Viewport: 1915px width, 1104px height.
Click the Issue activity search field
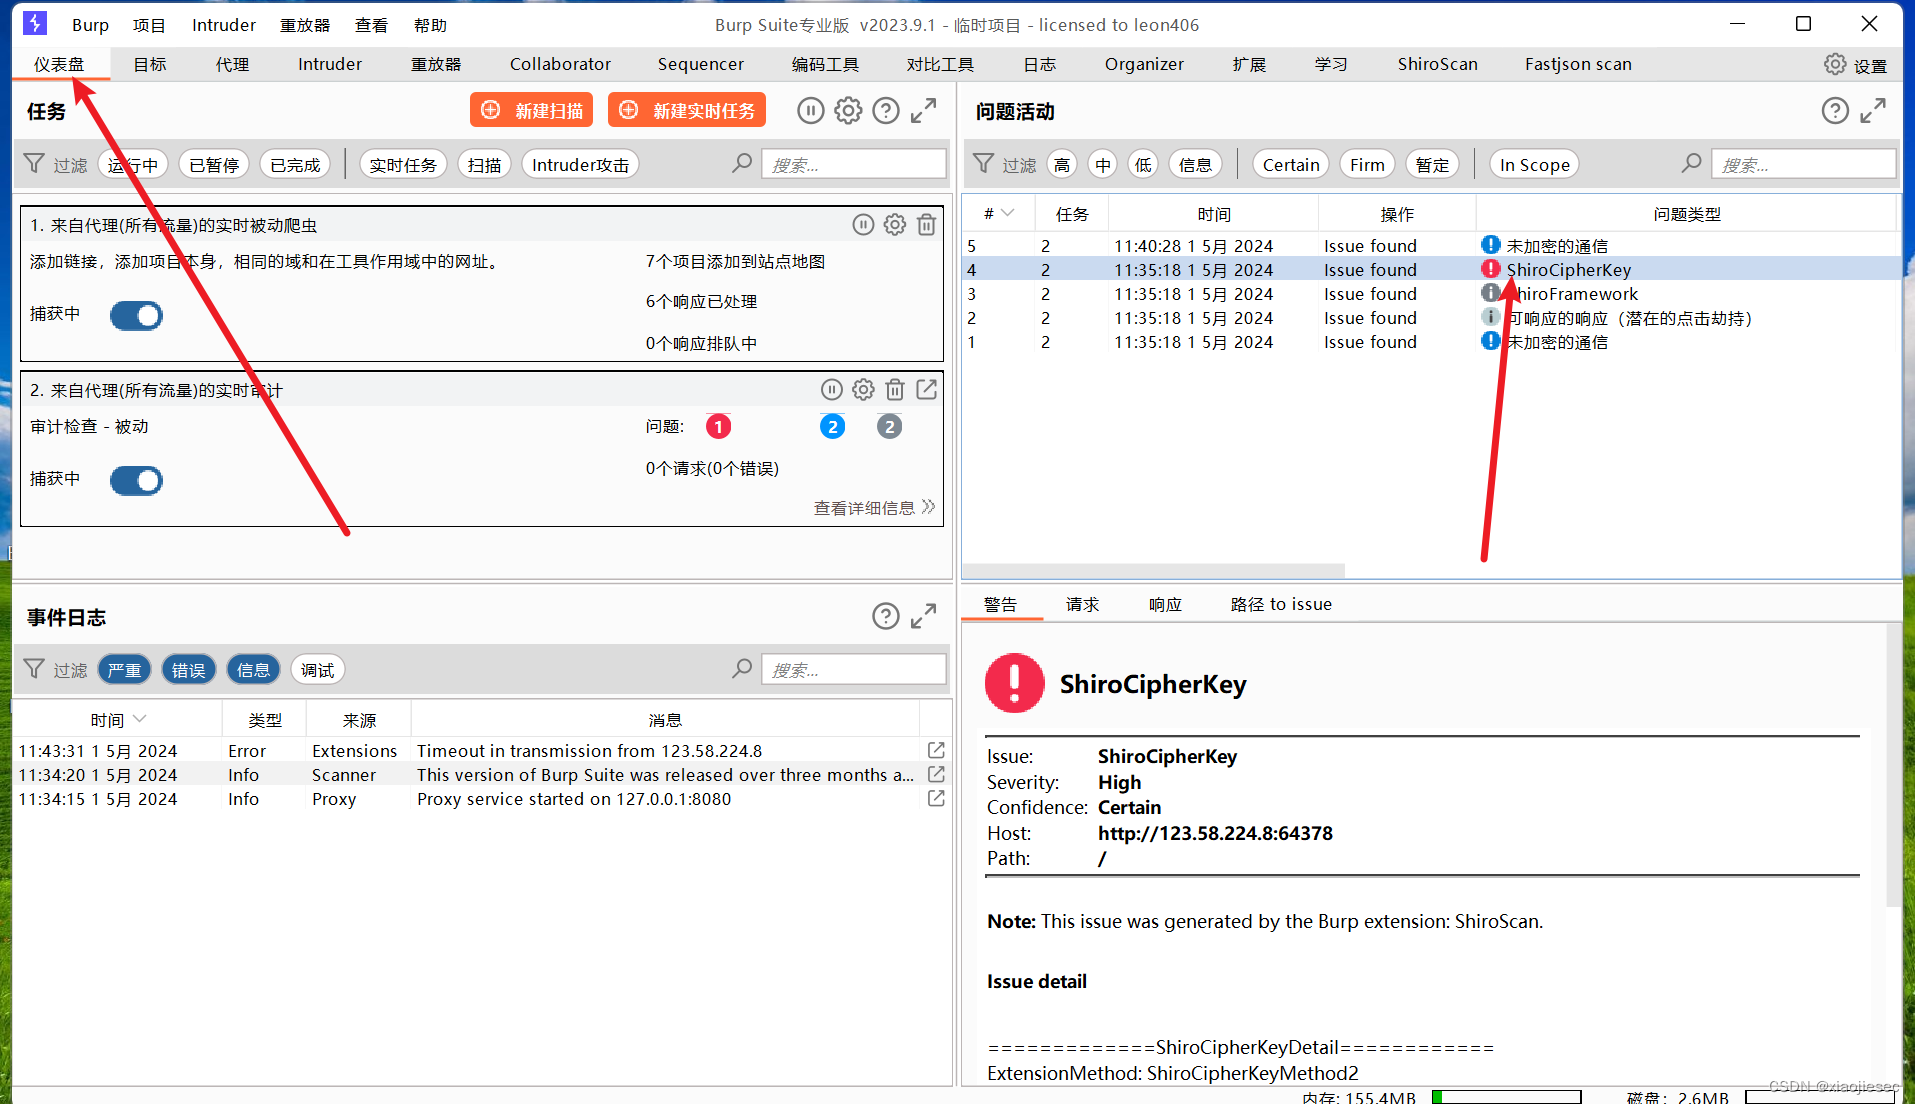pyautogui.click(x=1803, y=164)
